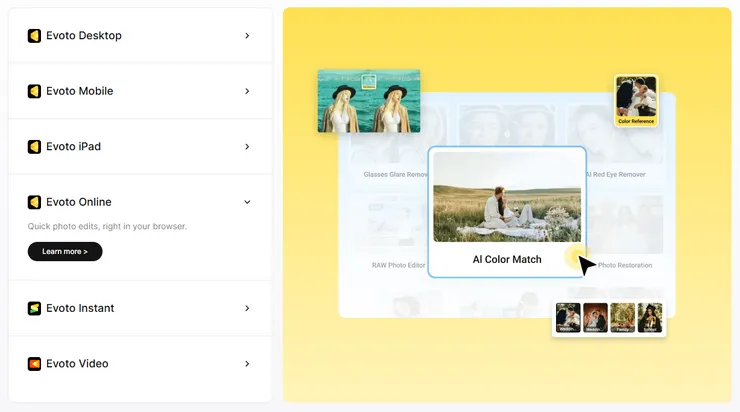
Task: Expand the Evoto Video chevron
Action: [x=247, y=364]
